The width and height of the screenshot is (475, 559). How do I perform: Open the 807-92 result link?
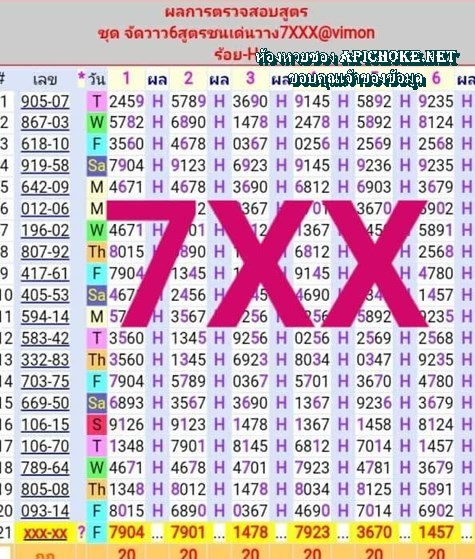pyautogui.click(x=45, y=252)
